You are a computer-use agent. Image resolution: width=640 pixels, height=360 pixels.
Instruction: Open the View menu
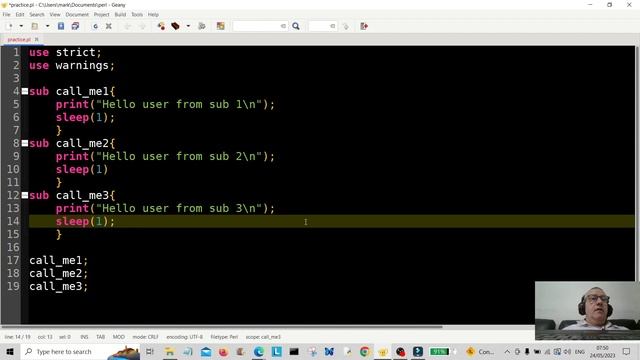tap(55, 14)
